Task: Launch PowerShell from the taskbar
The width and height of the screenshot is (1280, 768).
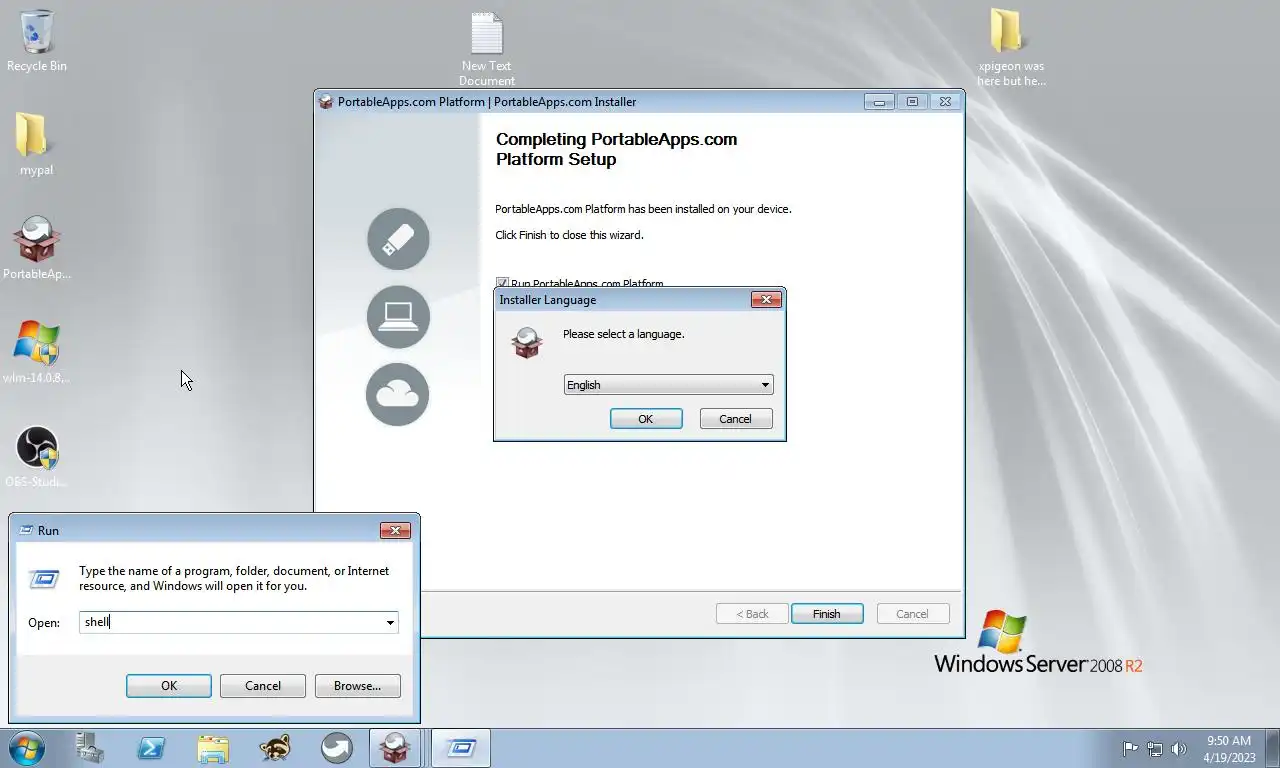Action: tap(151, 748)
